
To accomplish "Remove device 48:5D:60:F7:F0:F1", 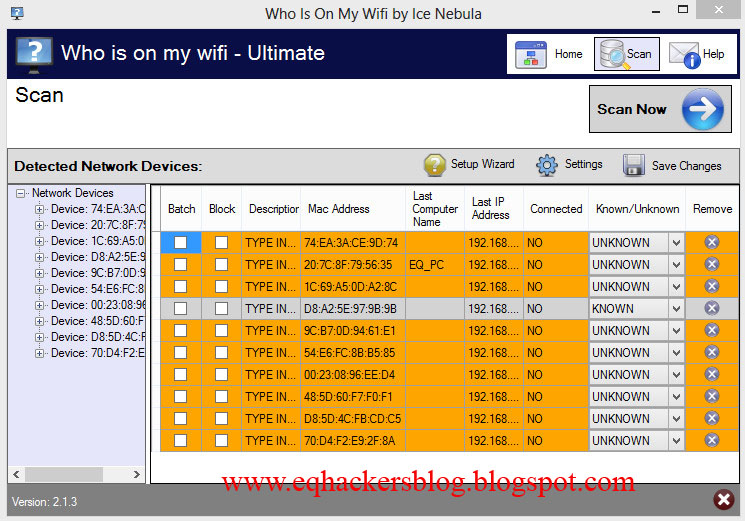I will tap(712, 396).
